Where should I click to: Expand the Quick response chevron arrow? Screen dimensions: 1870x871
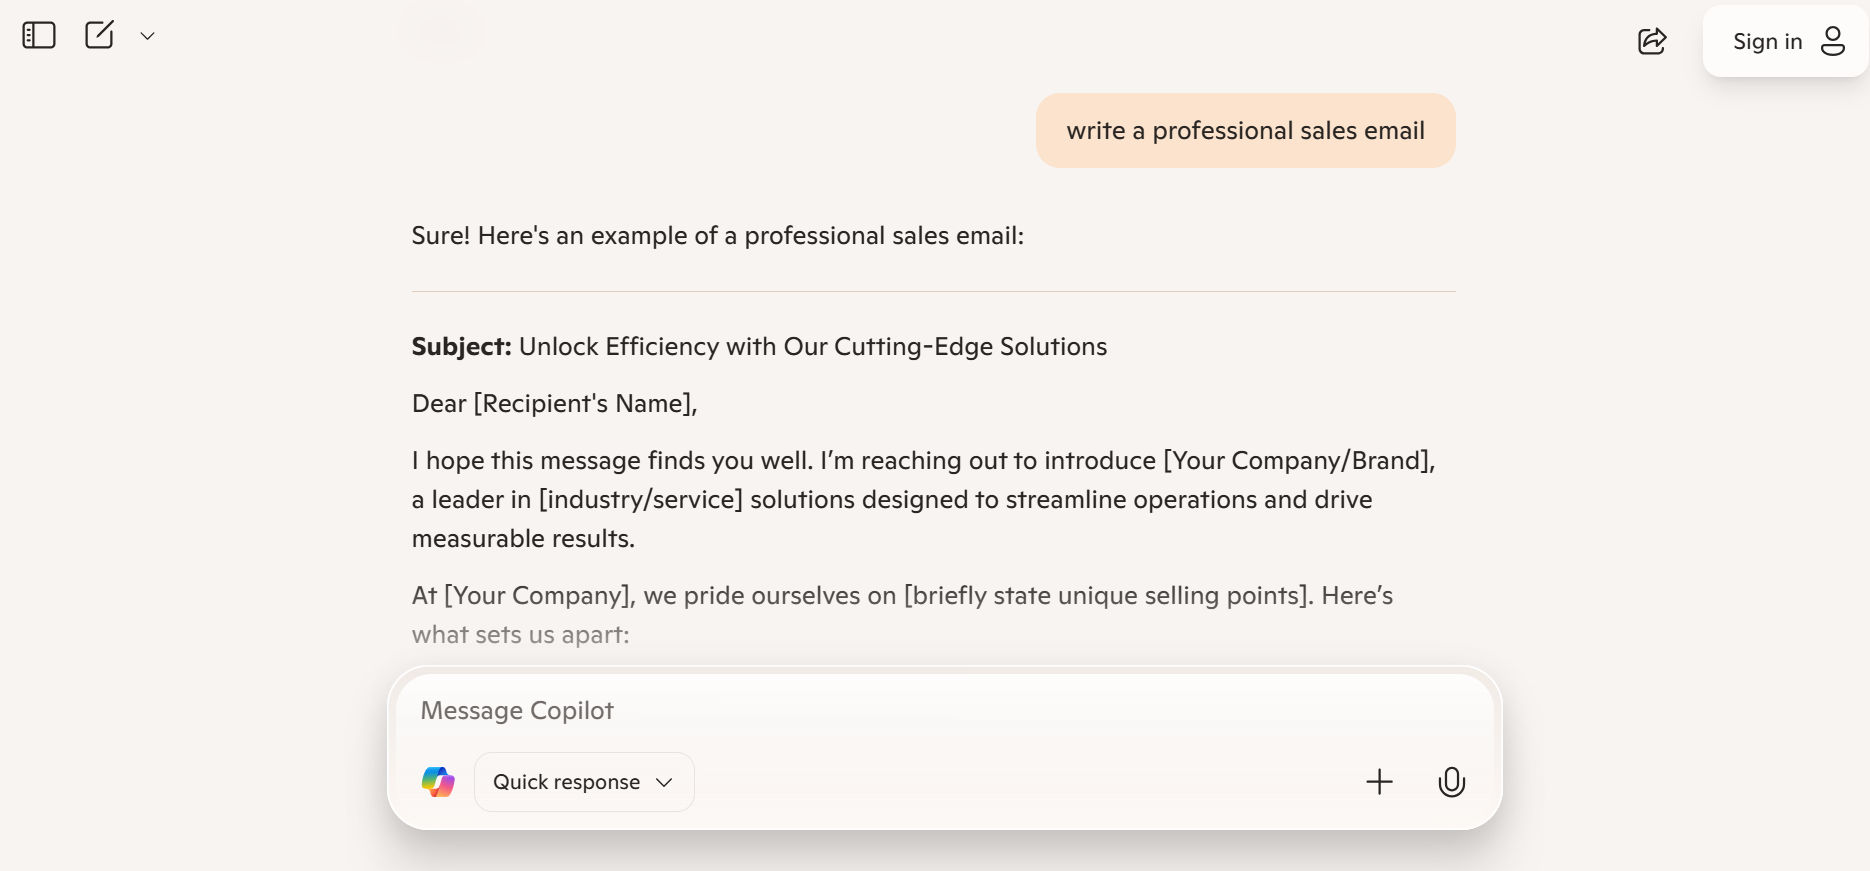pos(664,782)
